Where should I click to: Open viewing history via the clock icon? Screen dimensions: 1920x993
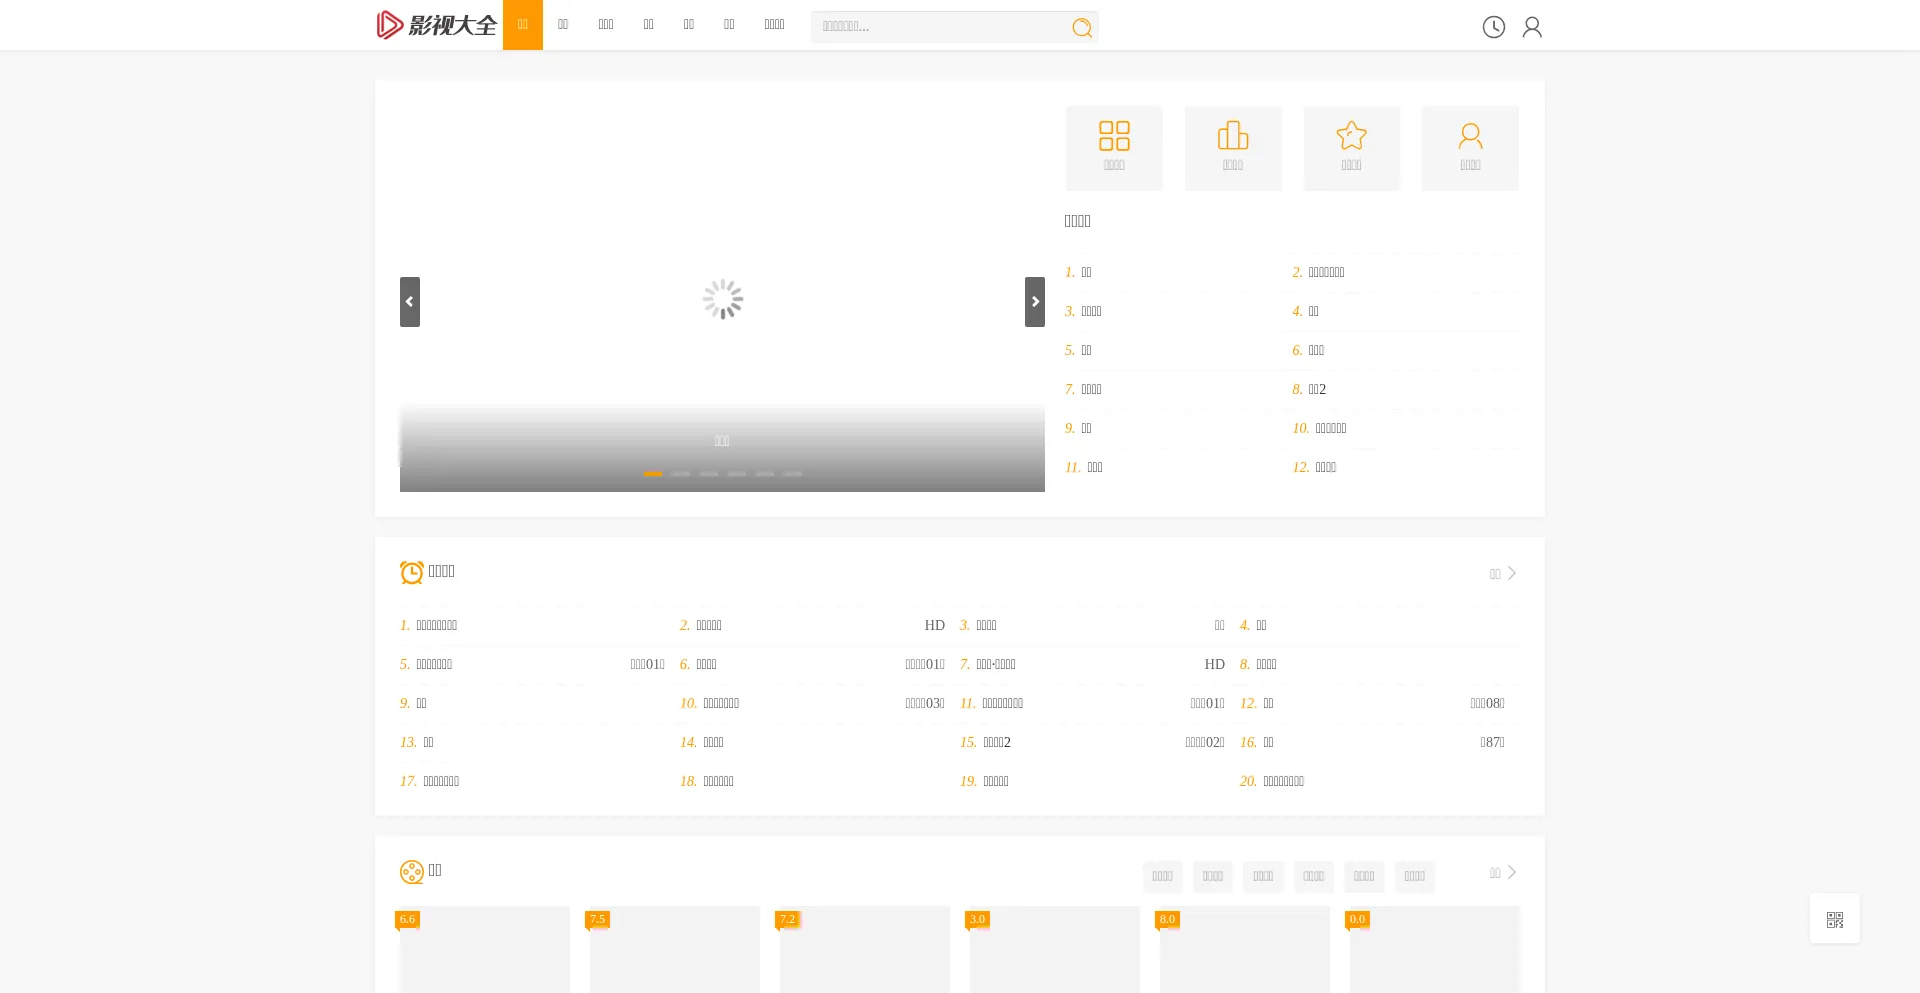1493,27
